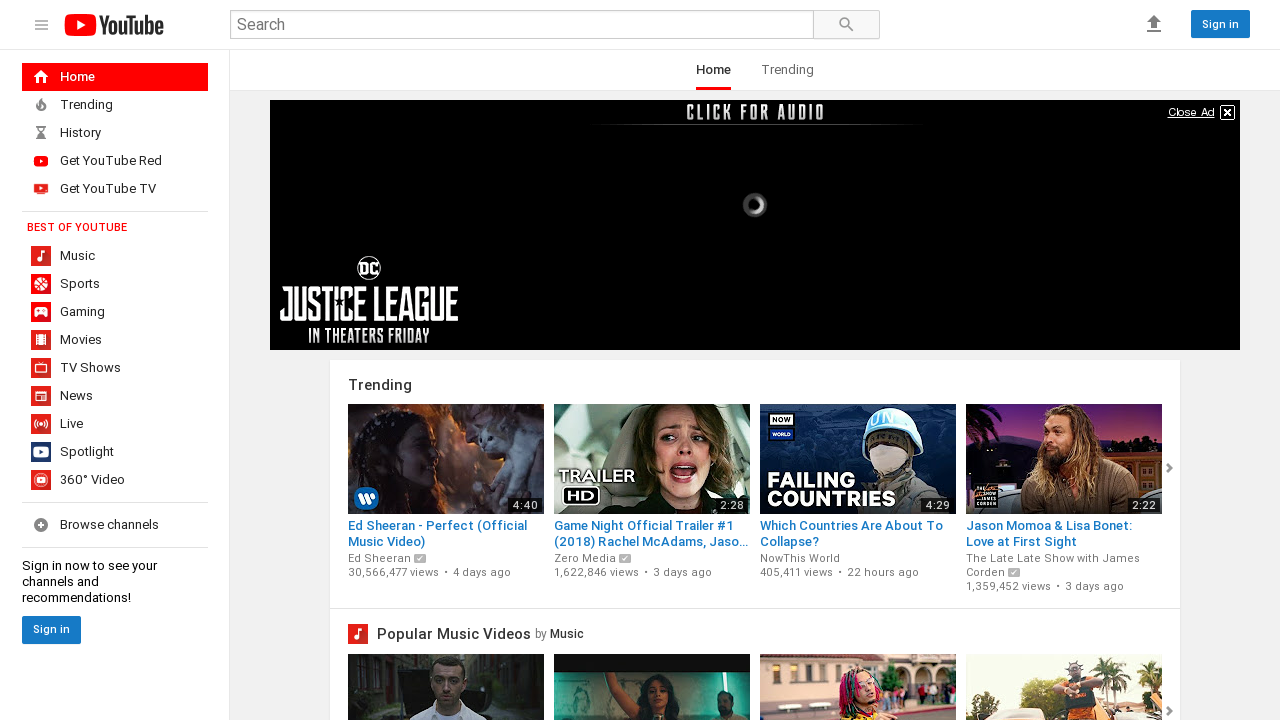Click the Justice League ad banner
Viewport: 1280px width, 720px height.
coord(755,225)
